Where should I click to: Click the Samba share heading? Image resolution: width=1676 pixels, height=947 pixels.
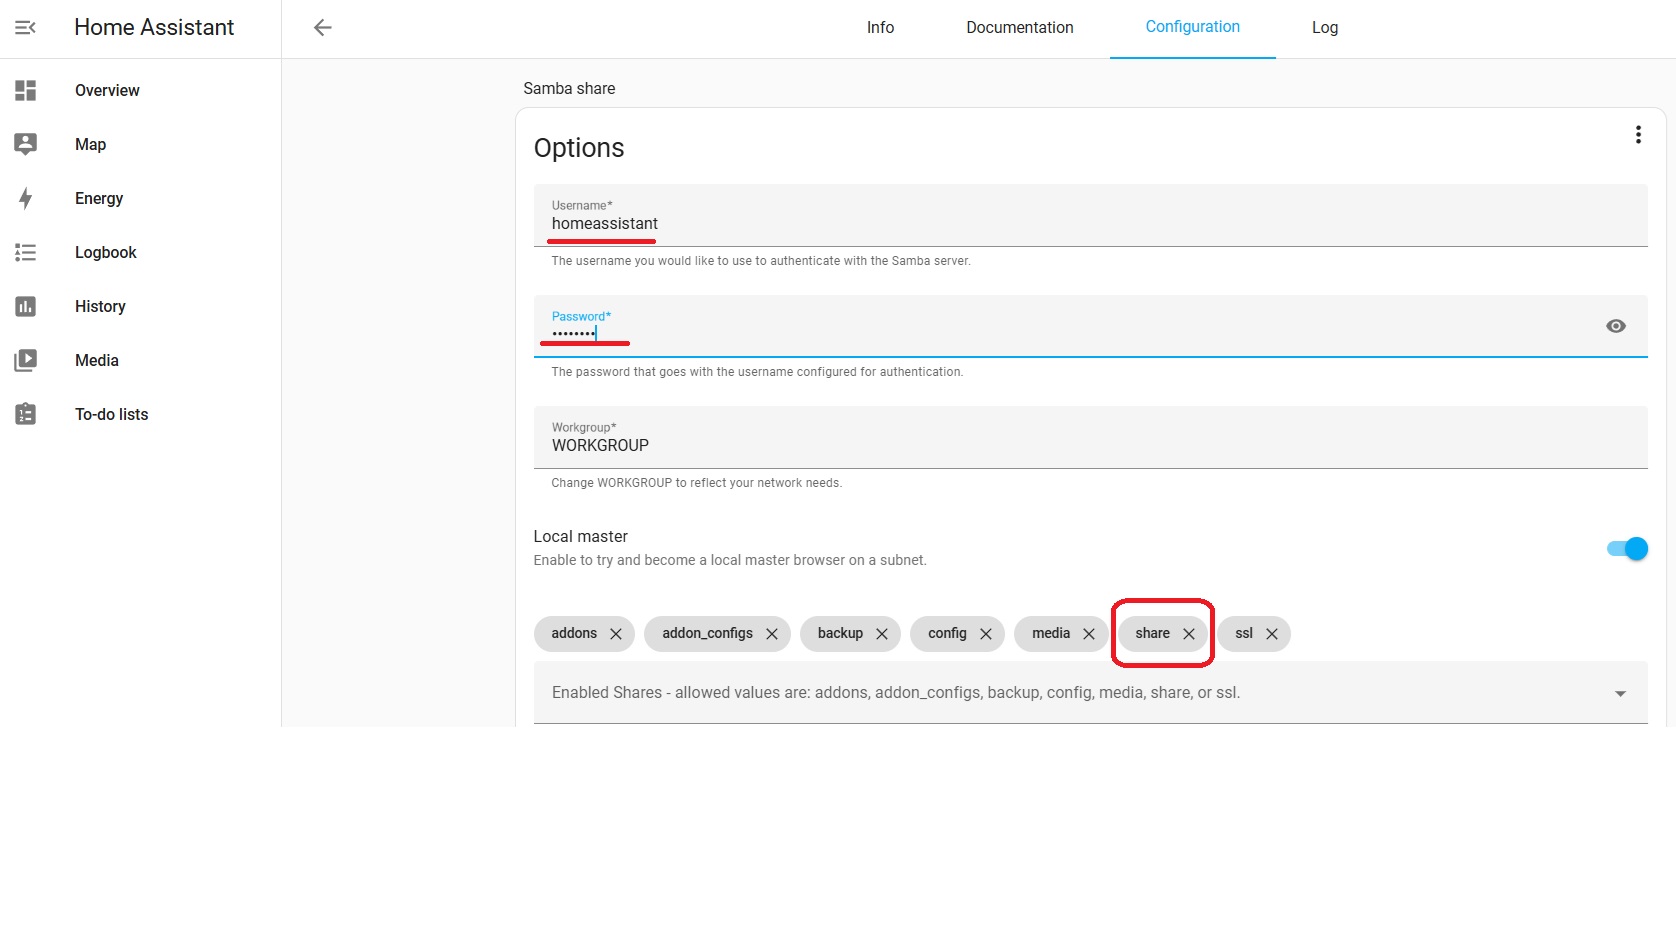tap(569, 88)
